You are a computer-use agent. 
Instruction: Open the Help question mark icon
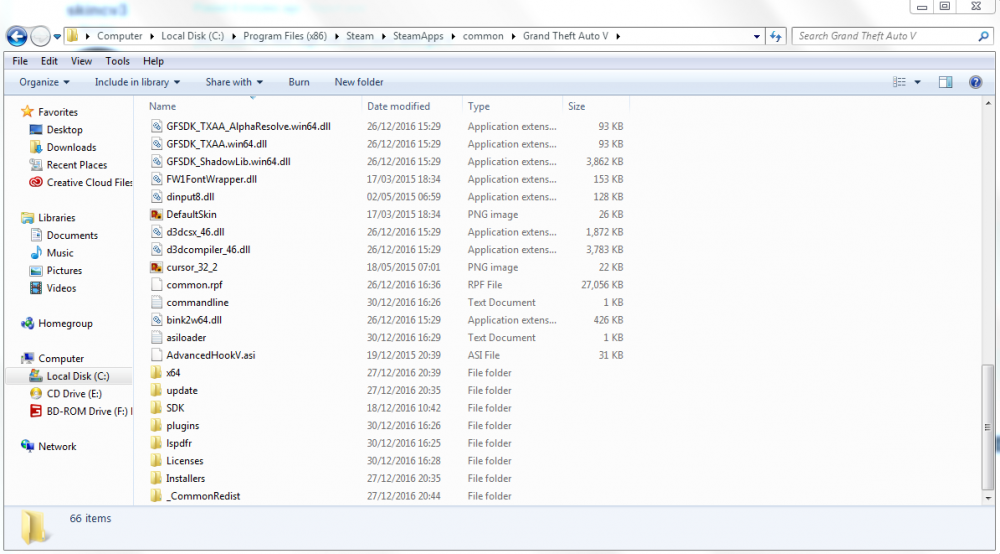tap(975, 82)
